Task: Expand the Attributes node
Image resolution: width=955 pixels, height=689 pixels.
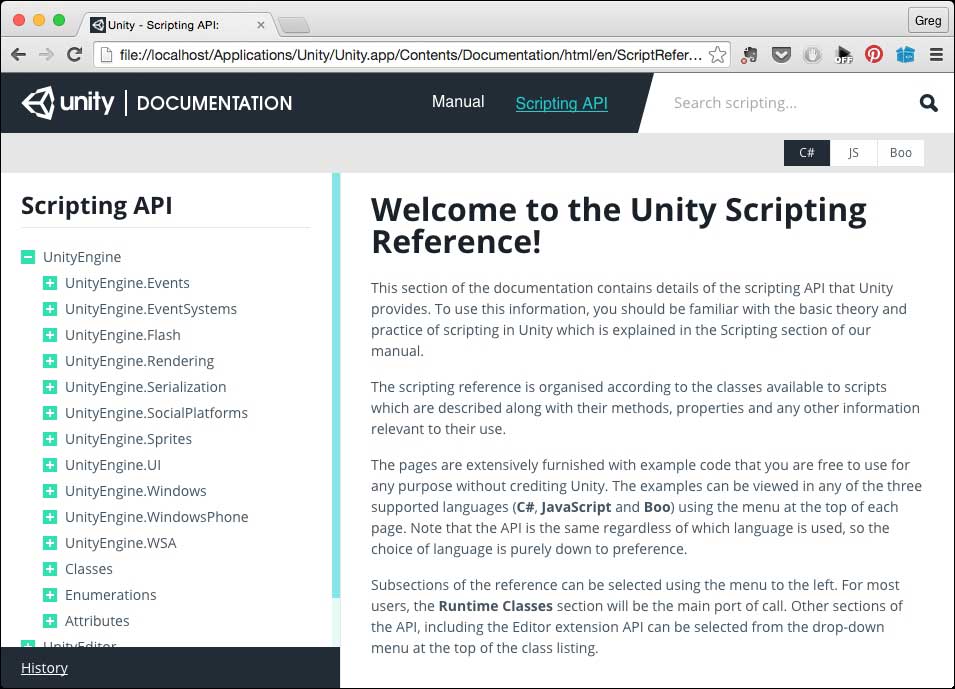Action: (x=50, y=621)
